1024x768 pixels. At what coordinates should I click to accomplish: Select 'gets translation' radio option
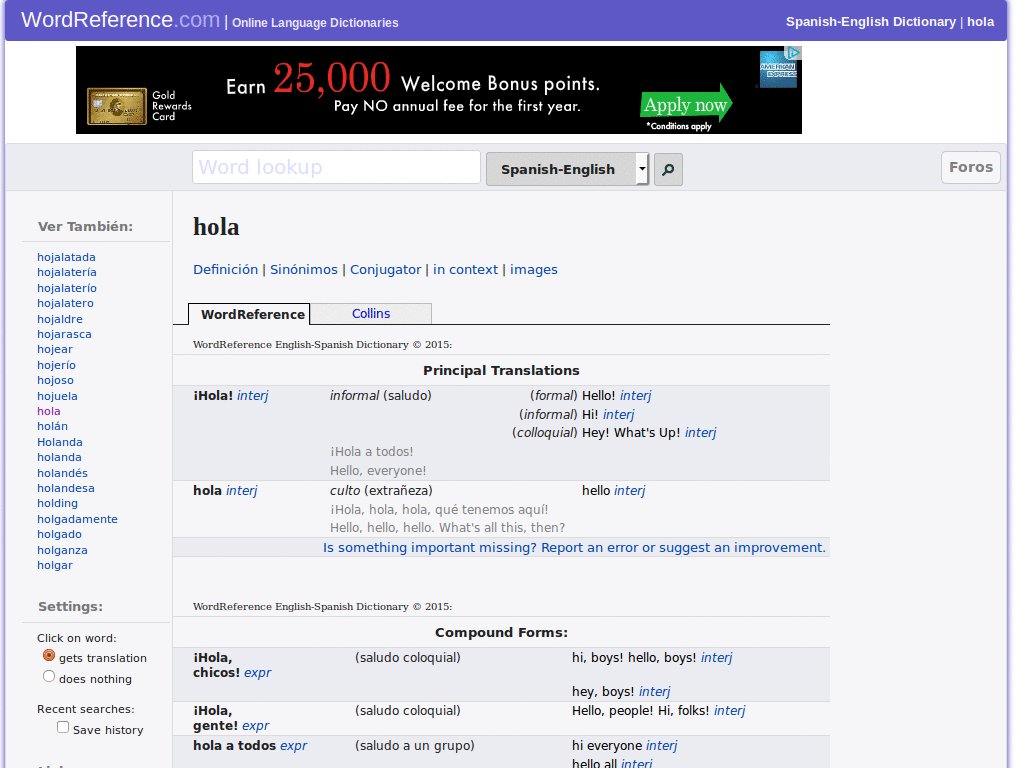click(x=49, y=655)
